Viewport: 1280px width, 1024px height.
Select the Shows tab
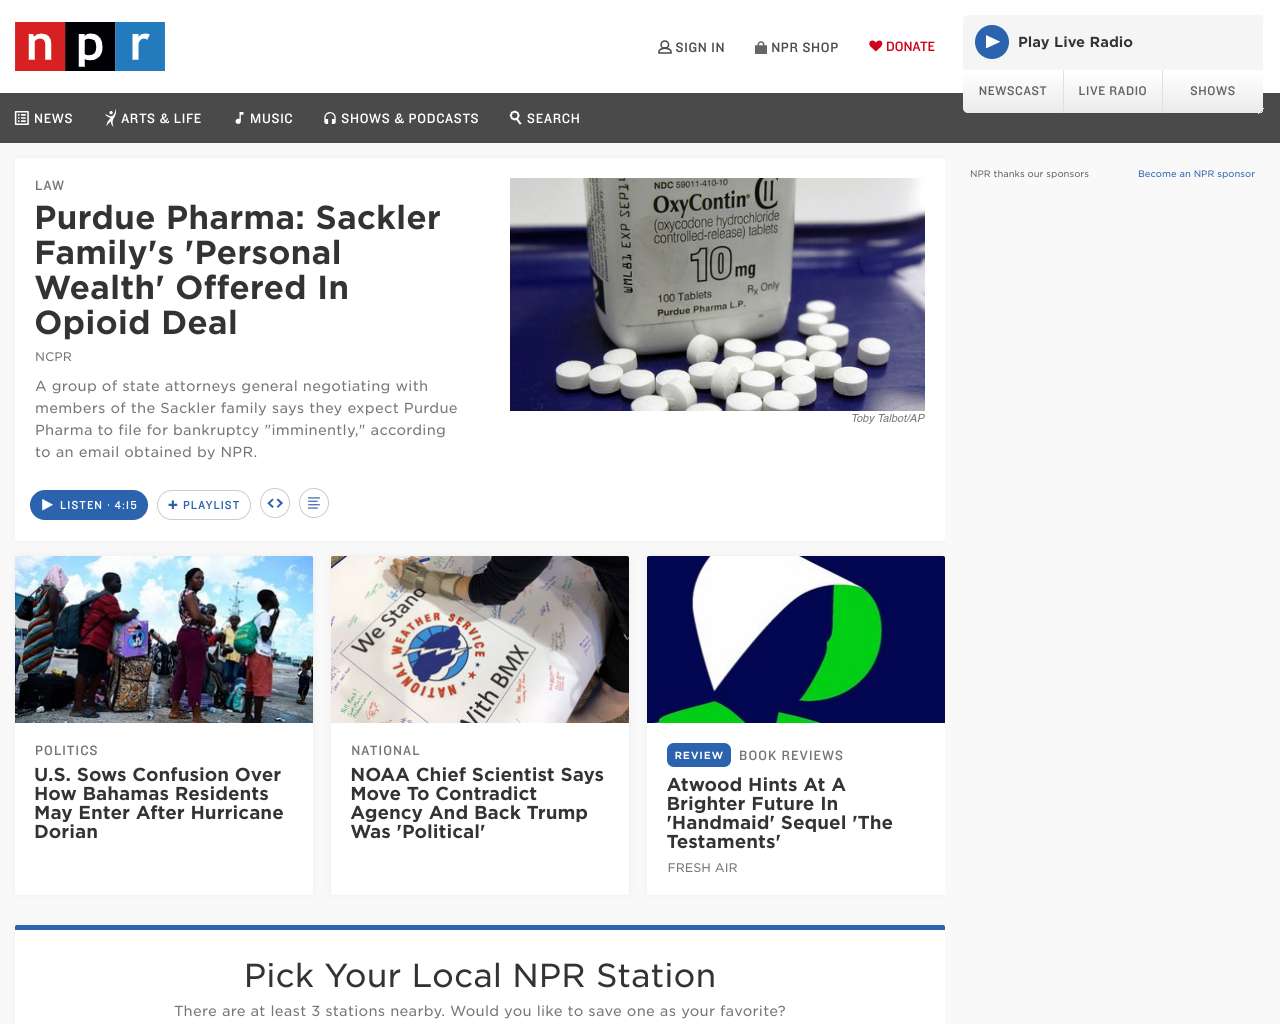tap(1213, 91)
